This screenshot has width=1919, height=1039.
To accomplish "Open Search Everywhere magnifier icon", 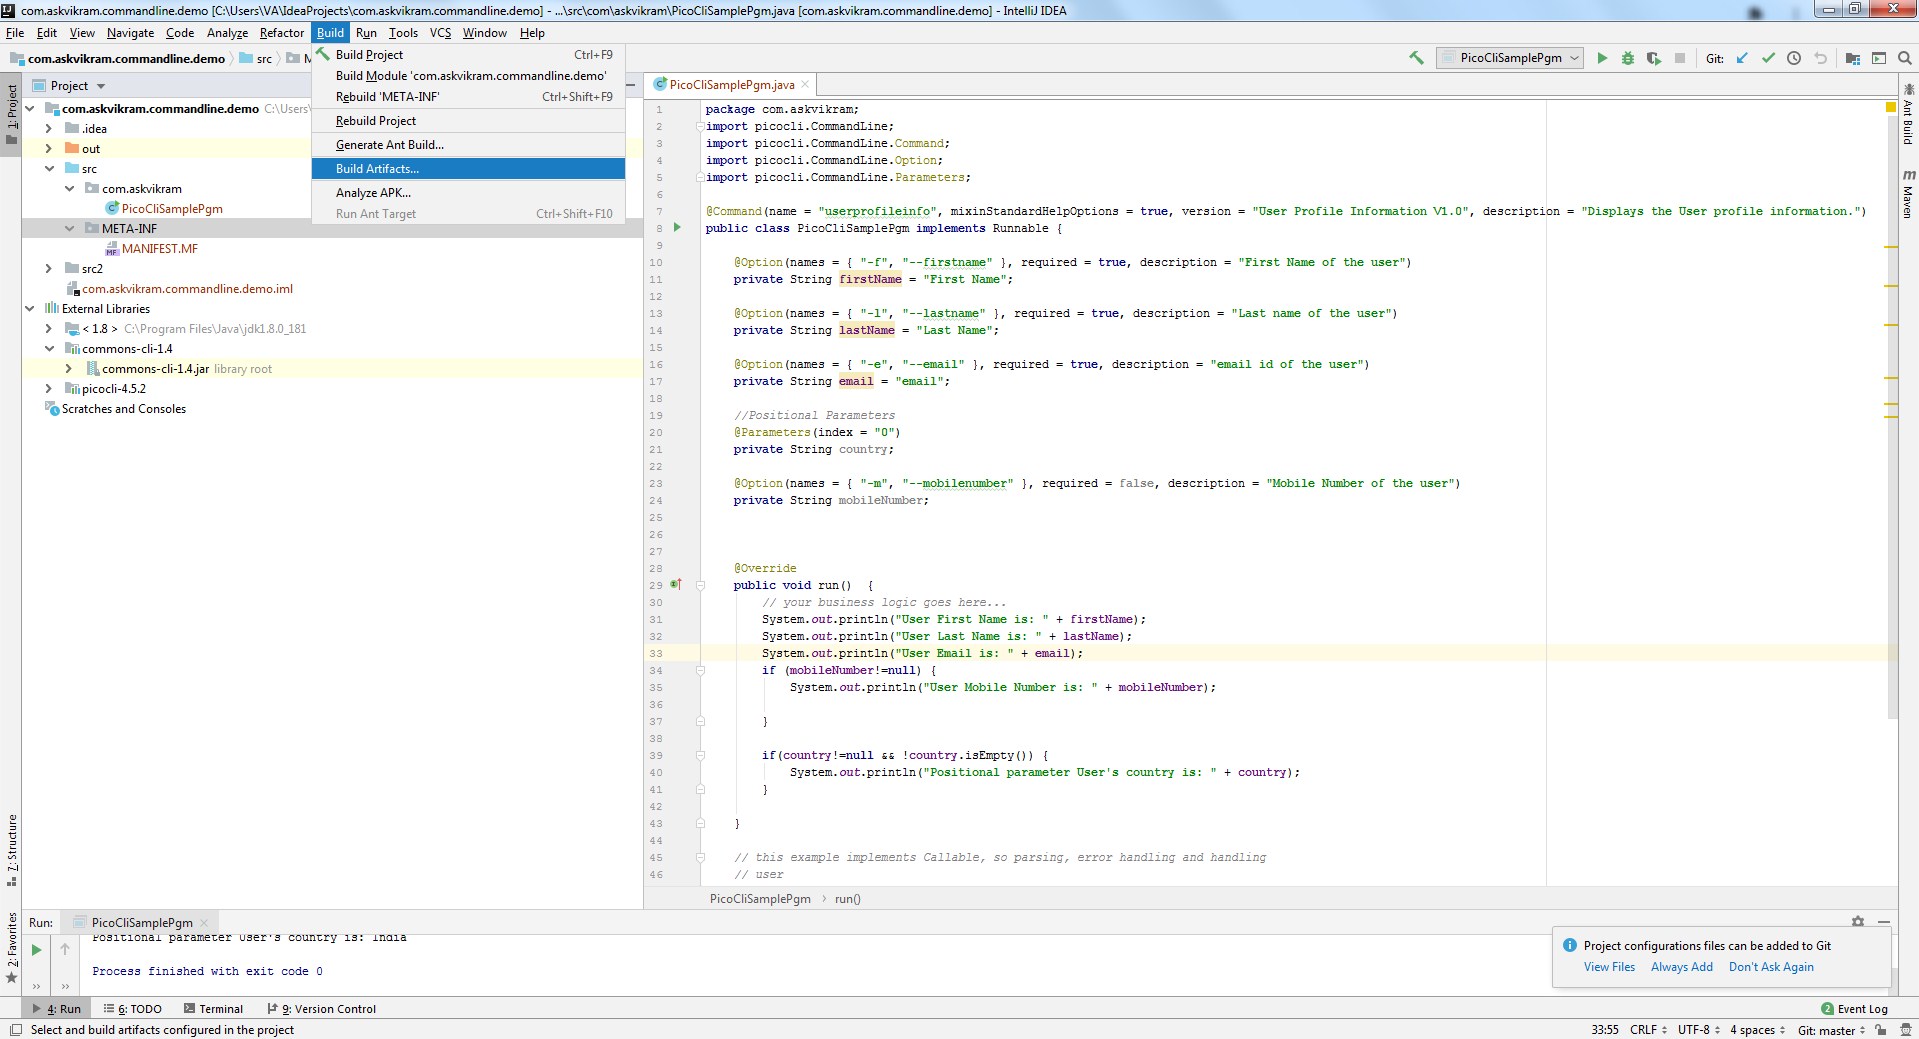I will [1905, 58].
